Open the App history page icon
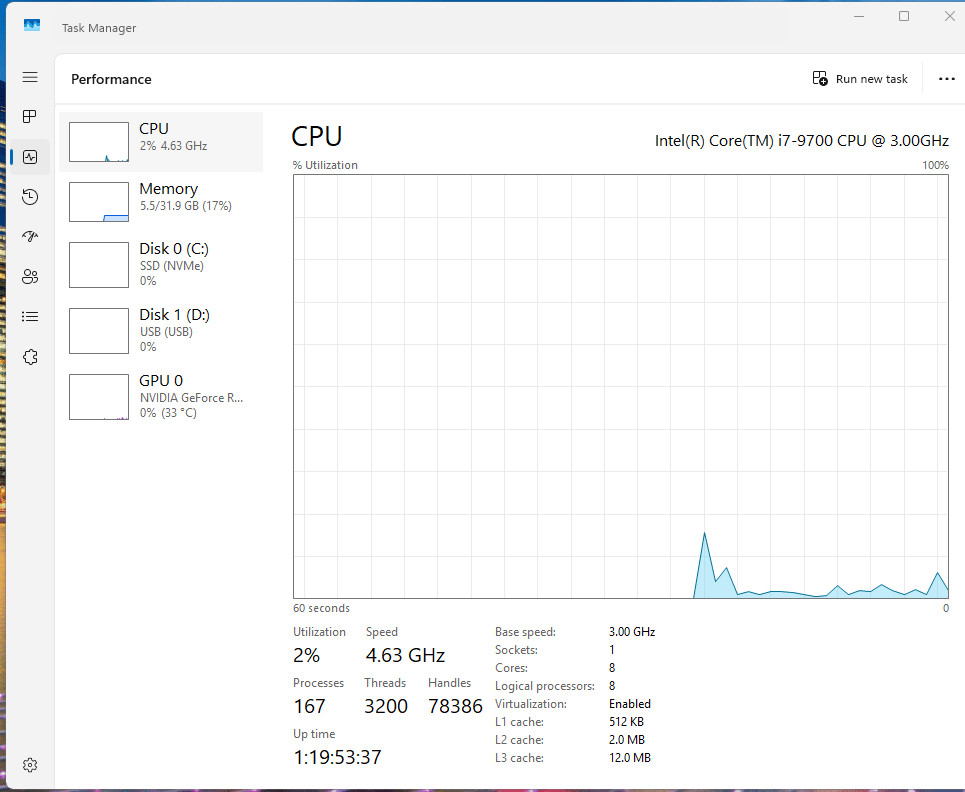 tap(30, 197)
